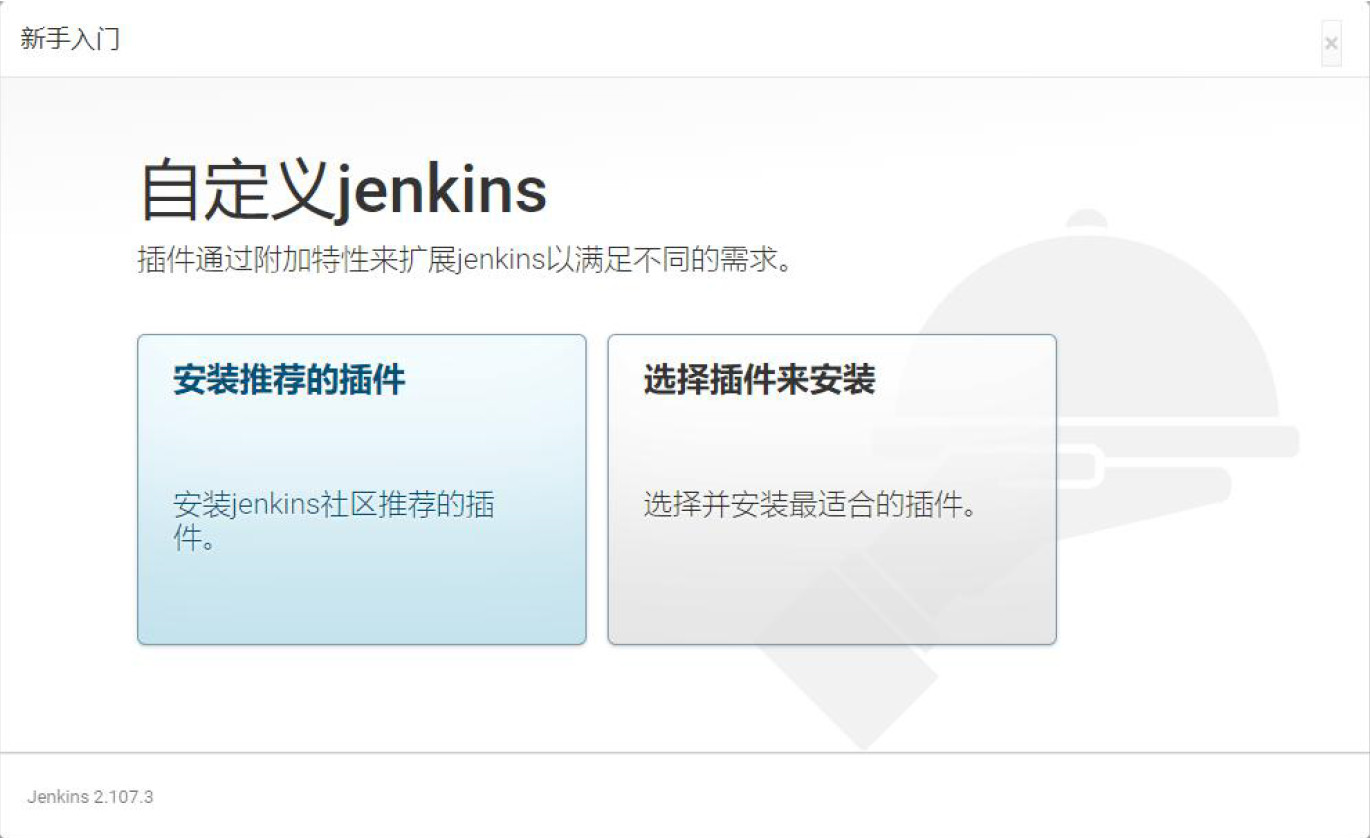This screenshot has width=1370, height=838.
Task: Click the dialog footer bar
Action: [x=685, y=795]
